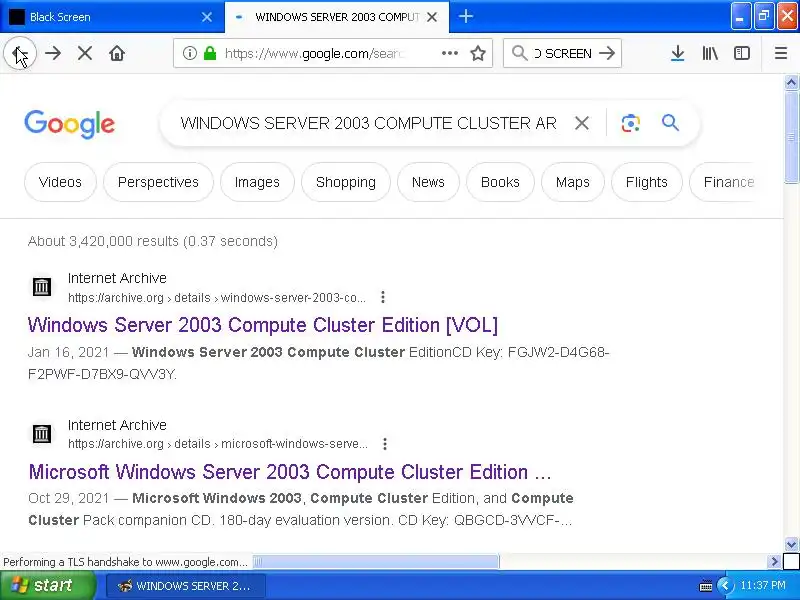Open page actions three-dot menu in address bar
This screenshot has width=800, height=600.
[x=449, y=53]
